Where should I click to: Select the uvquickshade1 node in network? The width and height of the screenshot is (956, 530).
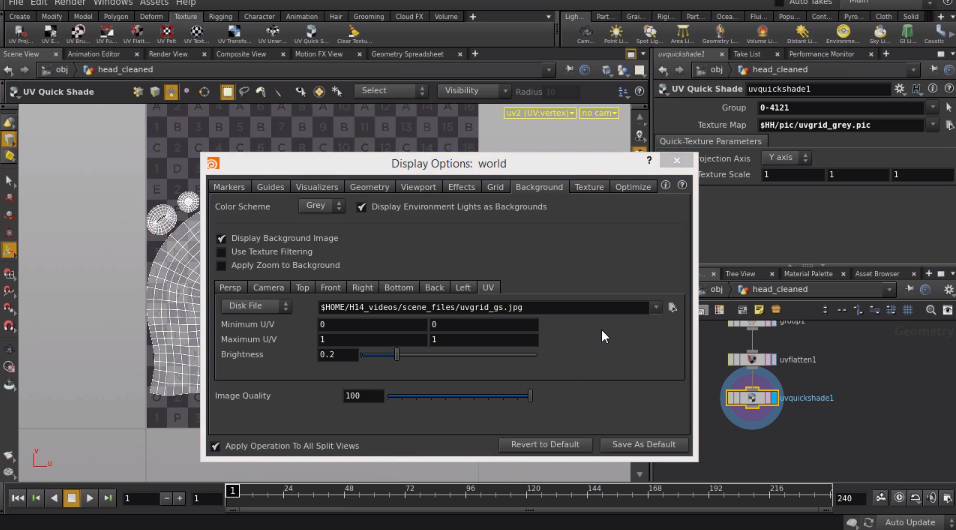click(x=752, y=398)
